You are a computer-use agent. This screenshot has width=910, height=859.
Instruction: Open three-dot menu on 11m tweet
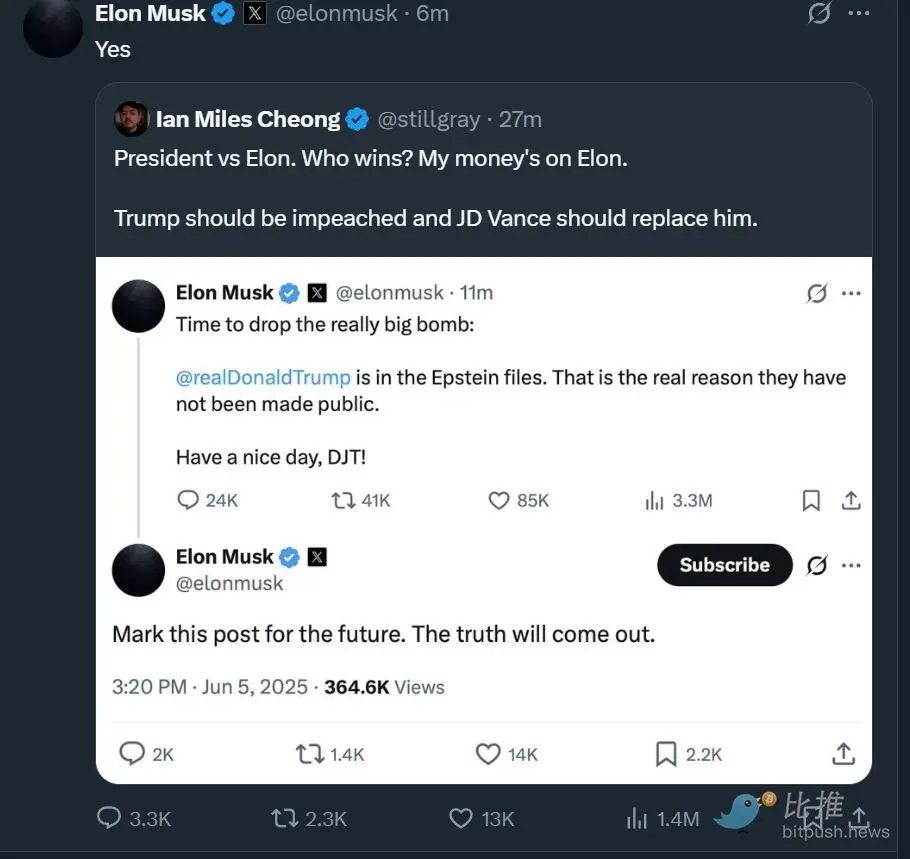(x=851, y=293)
